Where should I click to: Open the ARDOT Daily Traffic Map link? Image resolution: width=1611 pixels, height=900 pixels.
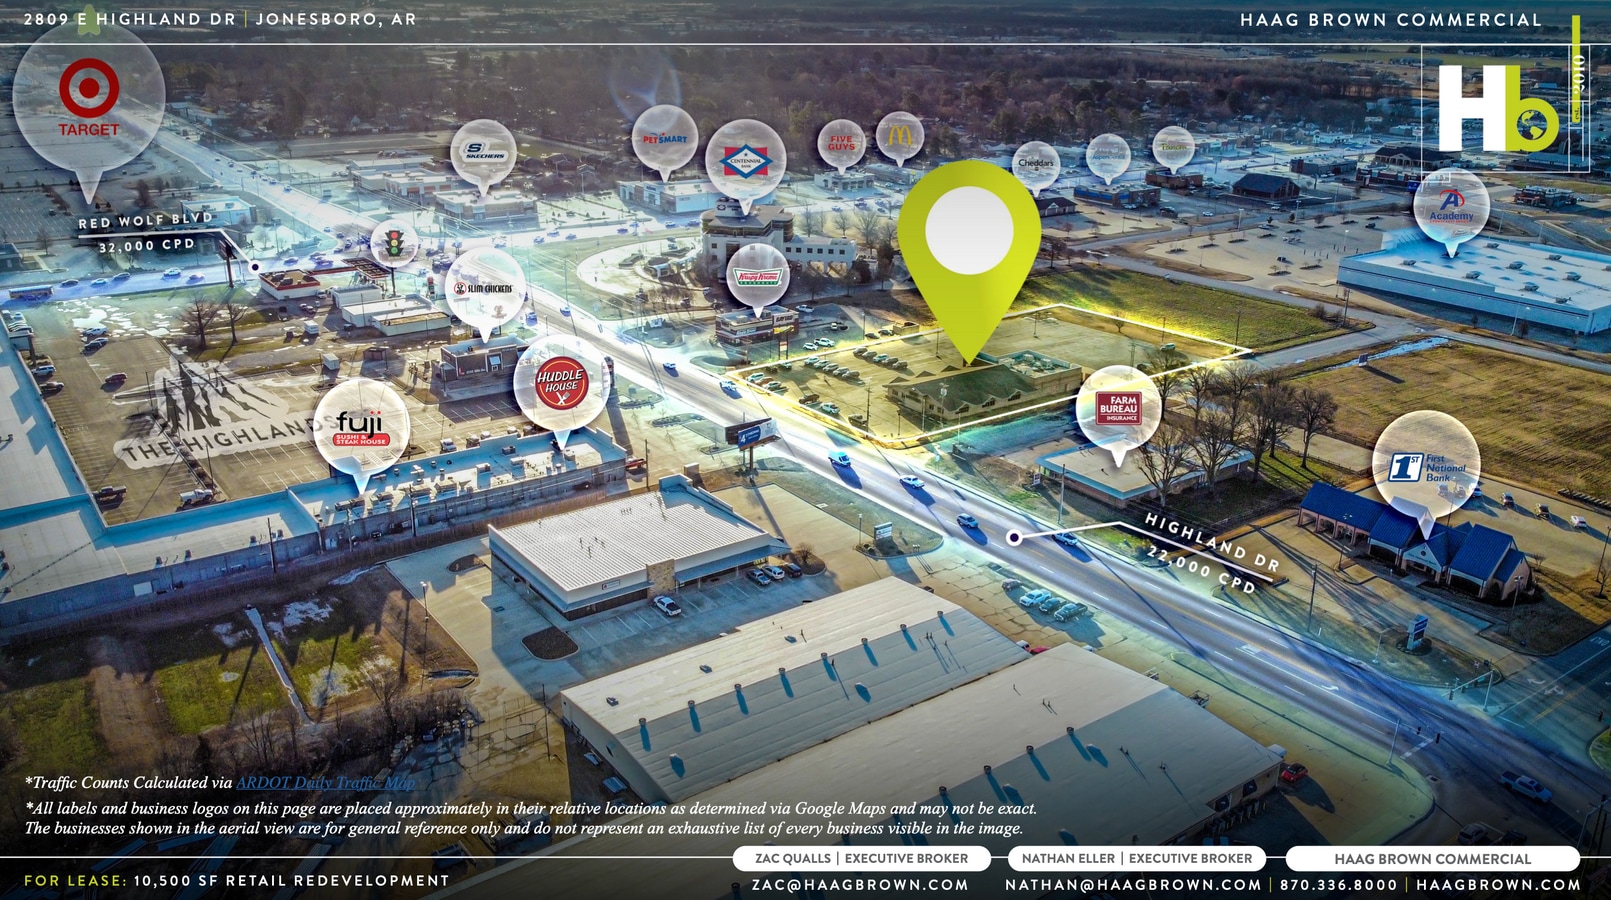(325, 783)
